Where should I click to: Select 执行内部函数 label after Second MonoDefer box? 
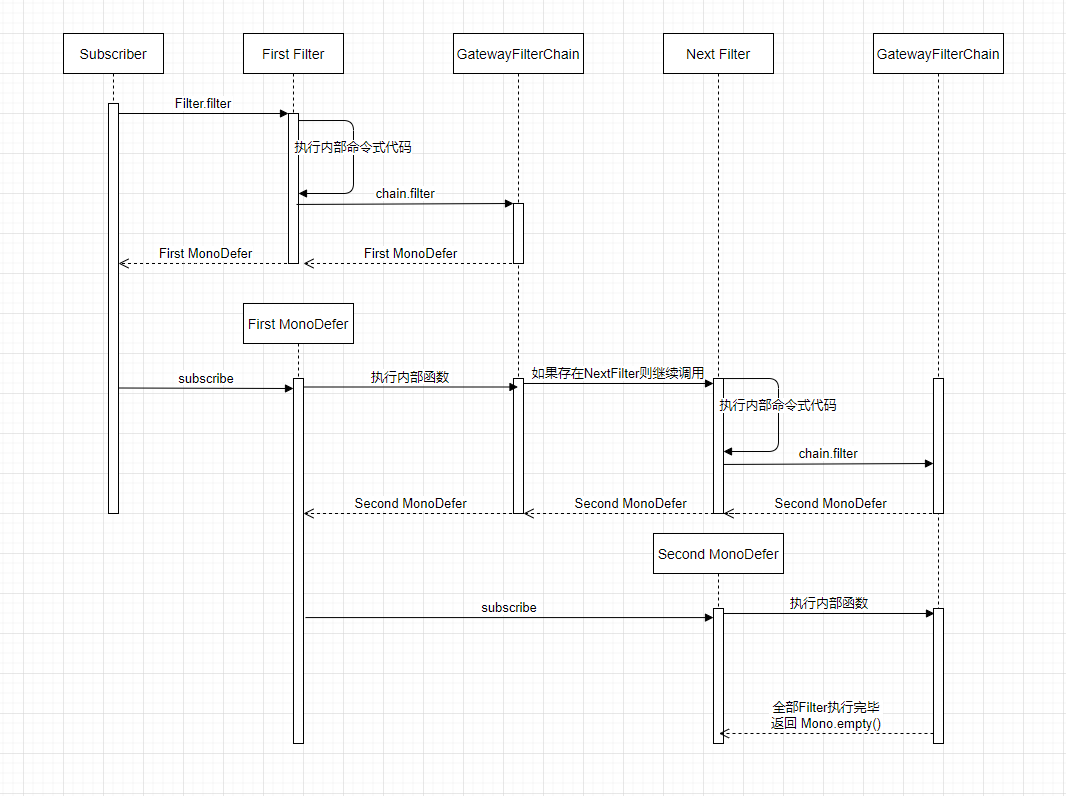coord(829,603)
